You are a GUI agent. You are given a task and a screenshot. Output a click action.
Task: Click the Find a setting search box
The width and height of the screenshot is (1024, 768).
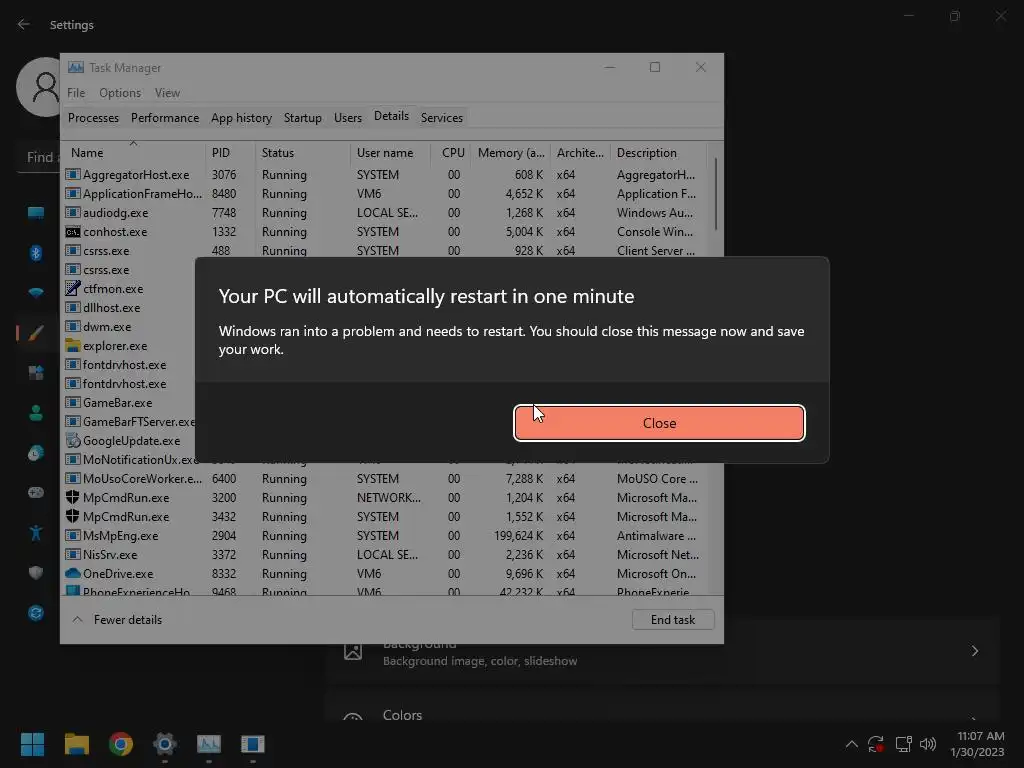[x=39, y=157]
